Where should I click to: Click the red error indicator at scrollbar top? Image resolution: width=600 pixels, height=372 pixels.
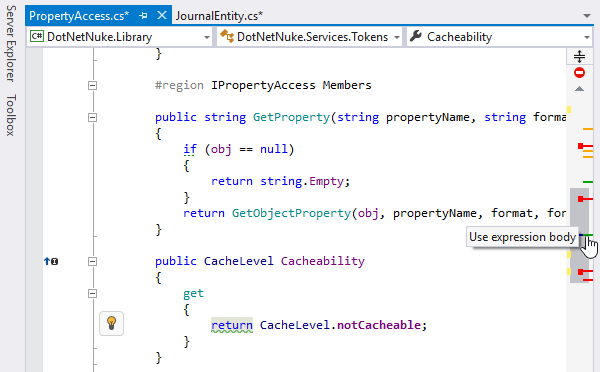pos(579,72)
